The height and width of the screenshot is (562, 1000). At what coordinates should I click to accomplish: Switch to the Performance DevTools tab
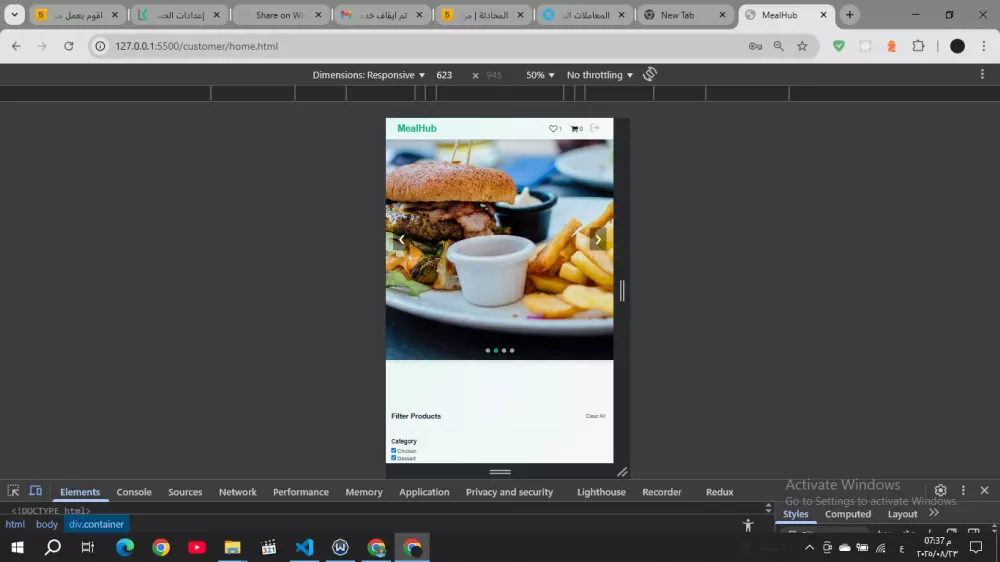[300, 492]
